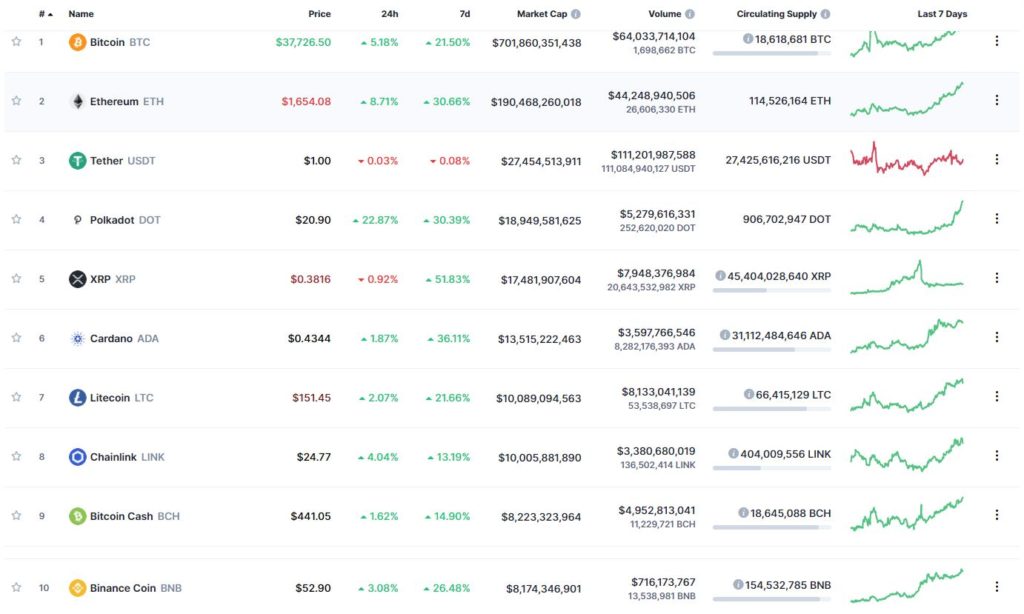Click Chainlink circulating supply progress bar
1024x614 pixels.
772,468
